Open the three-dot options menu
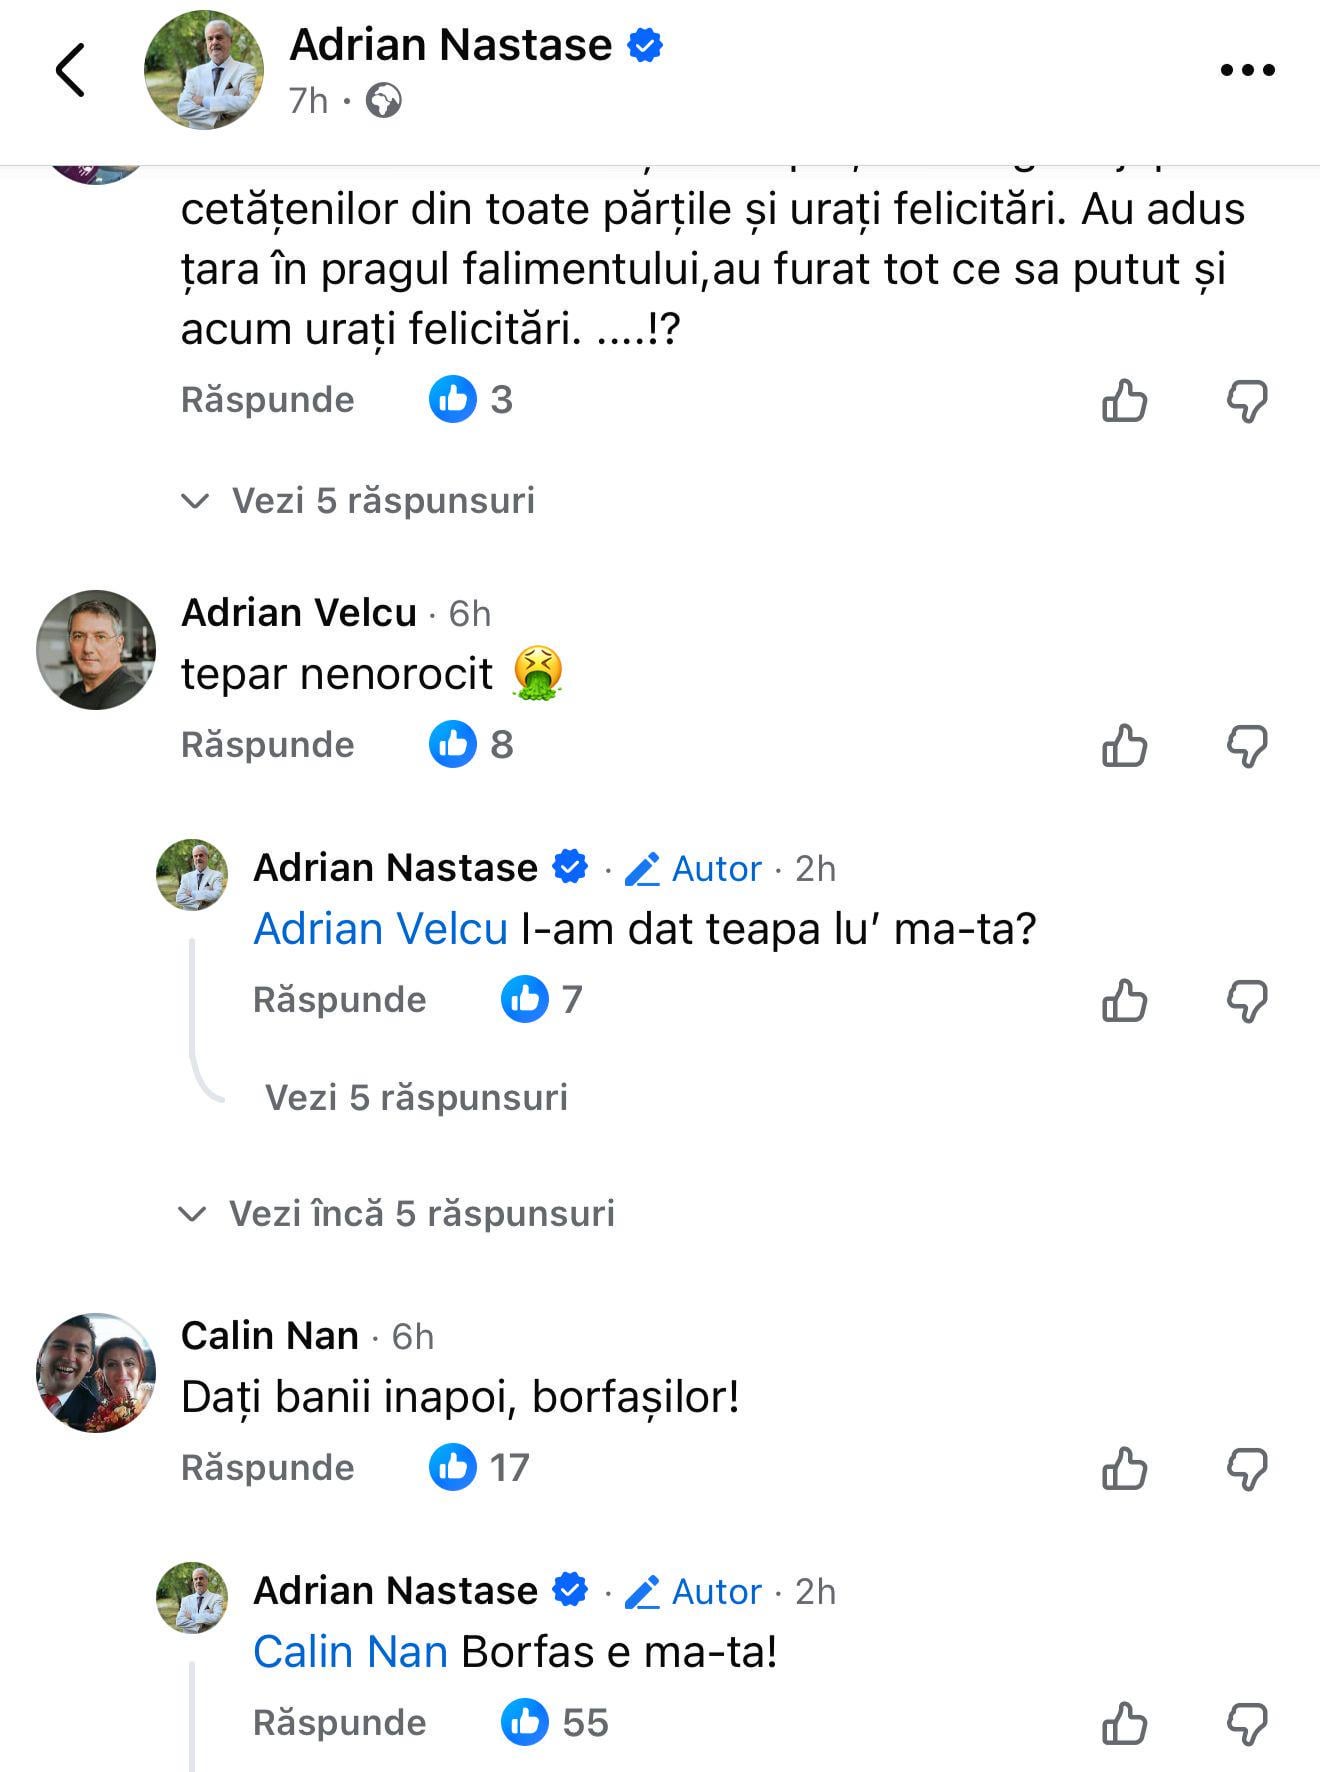1320x1772 pixels. point(1247,70)
